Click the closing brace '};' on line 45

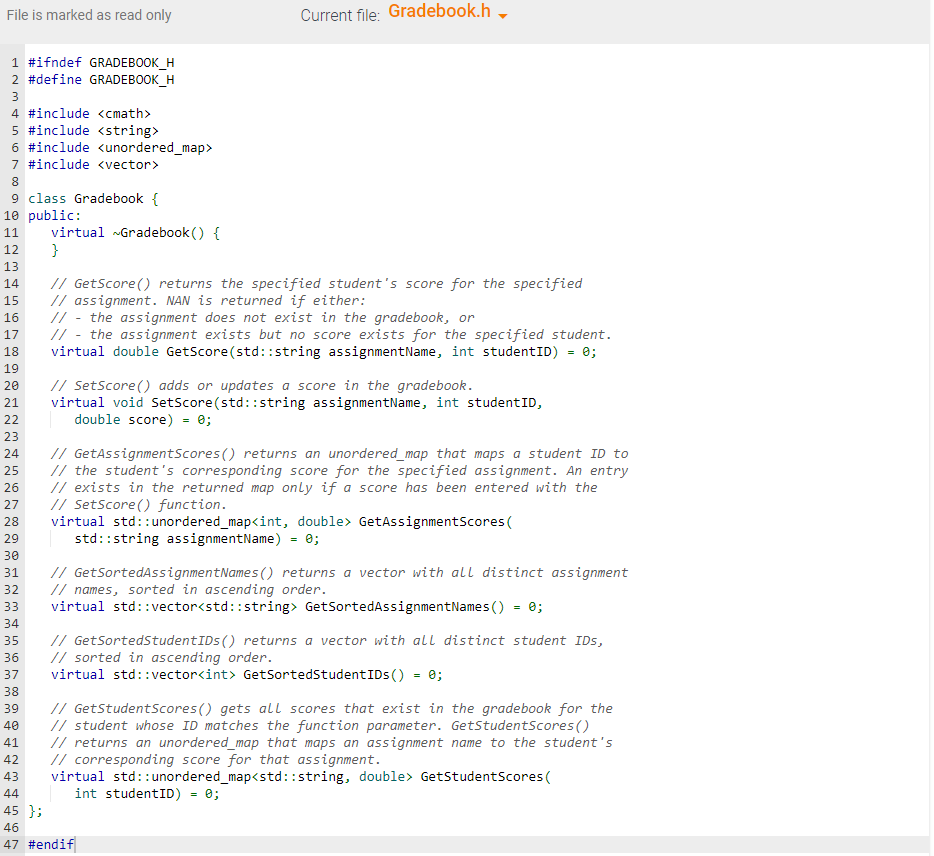[x=33, y=810]
